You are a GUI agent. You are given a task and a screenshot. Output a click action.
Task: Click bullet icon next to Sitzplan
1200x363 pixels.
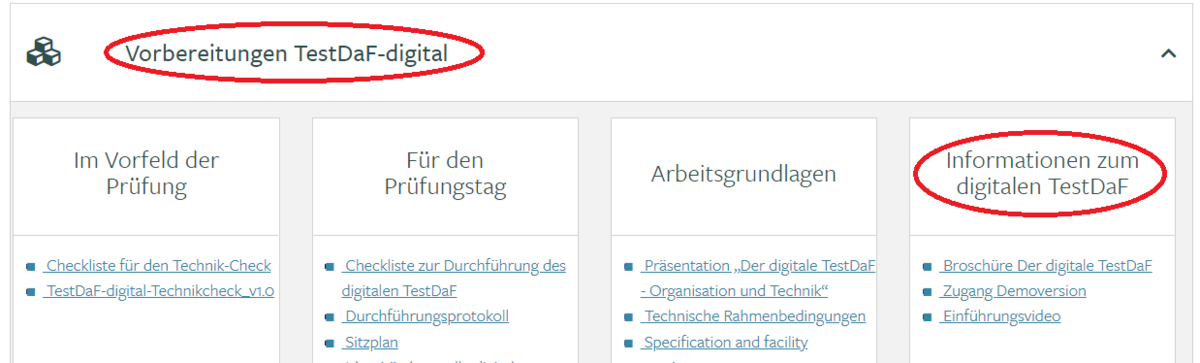(x=330, y=344)
